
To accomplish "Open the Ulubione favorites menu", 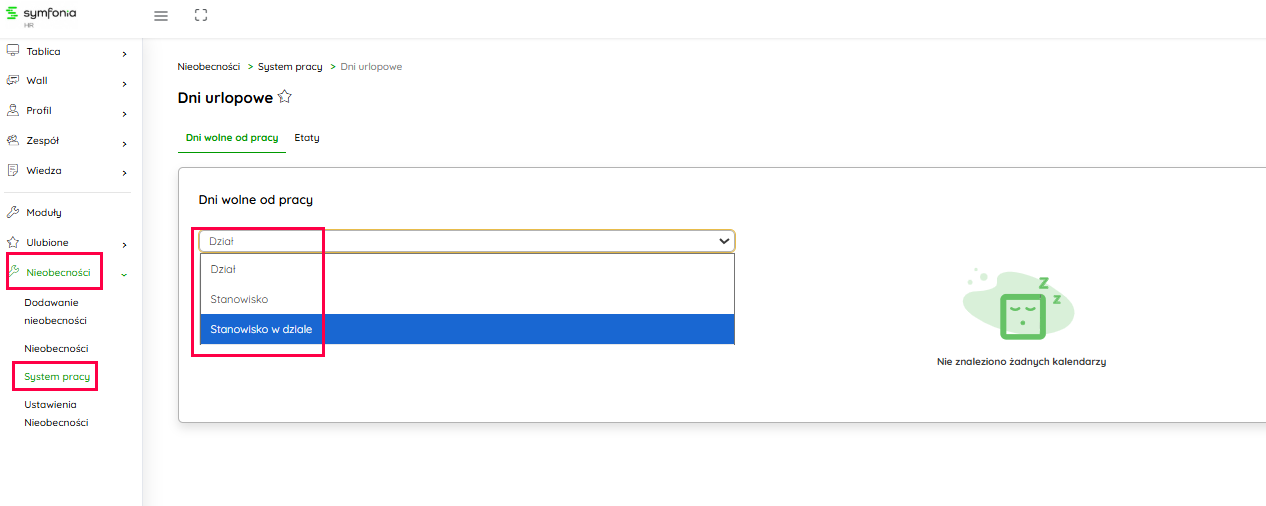I will pos(47,243).
